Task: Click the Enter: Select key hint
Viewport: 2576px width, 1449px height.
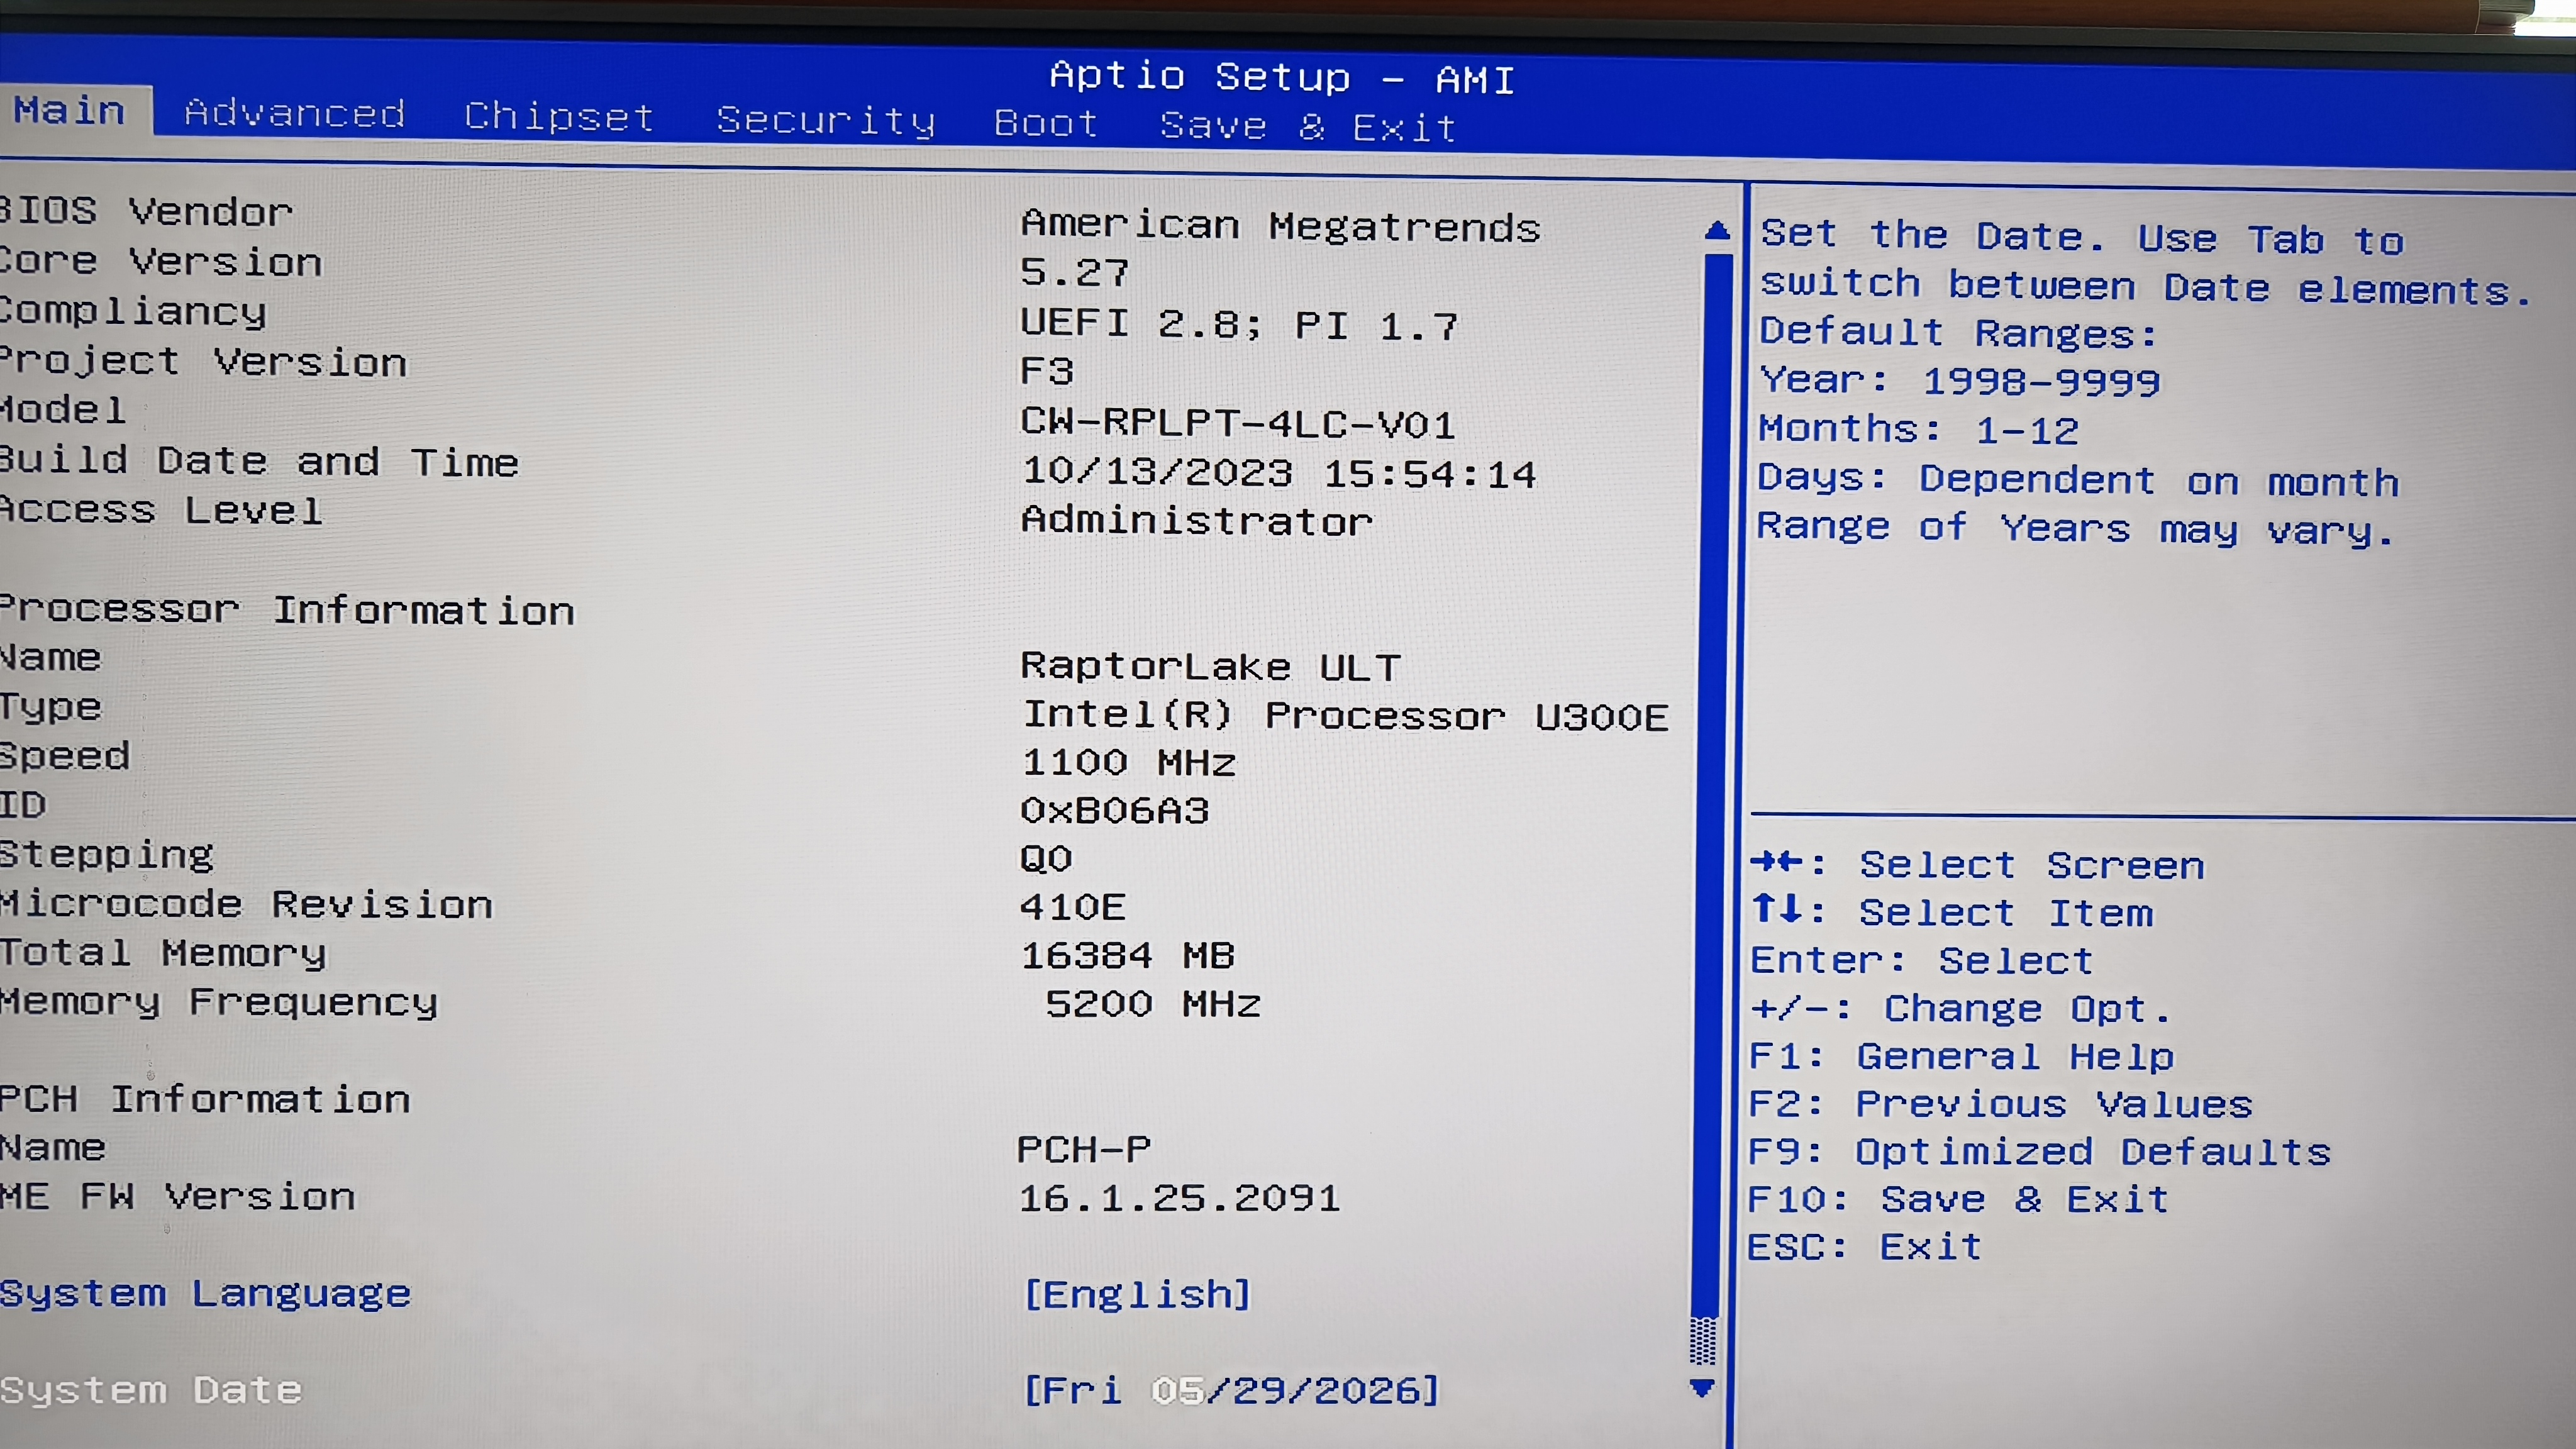Action: (x=1921, y=960)
